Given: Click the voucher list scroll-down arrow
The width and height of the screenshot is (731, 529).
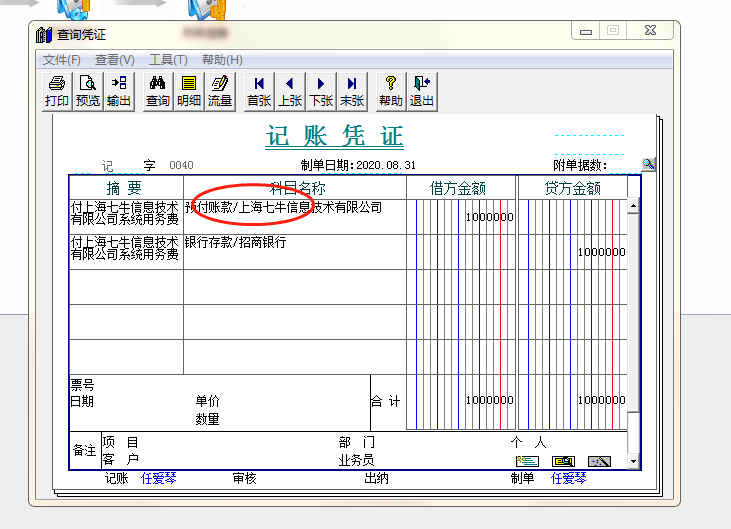Looking at the screenshot, I should pos(633,461).
